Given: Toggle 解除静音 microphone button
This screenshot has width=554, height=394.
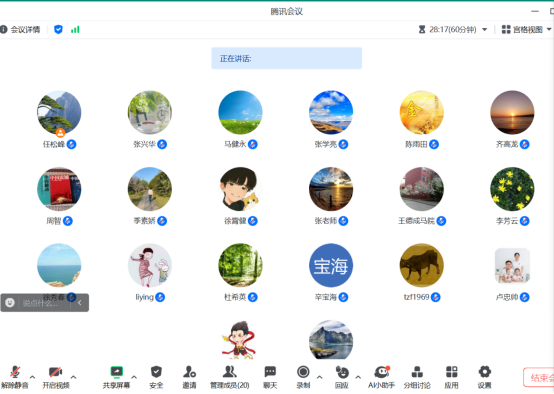Looking at the screenshot, I should [15, 377].
